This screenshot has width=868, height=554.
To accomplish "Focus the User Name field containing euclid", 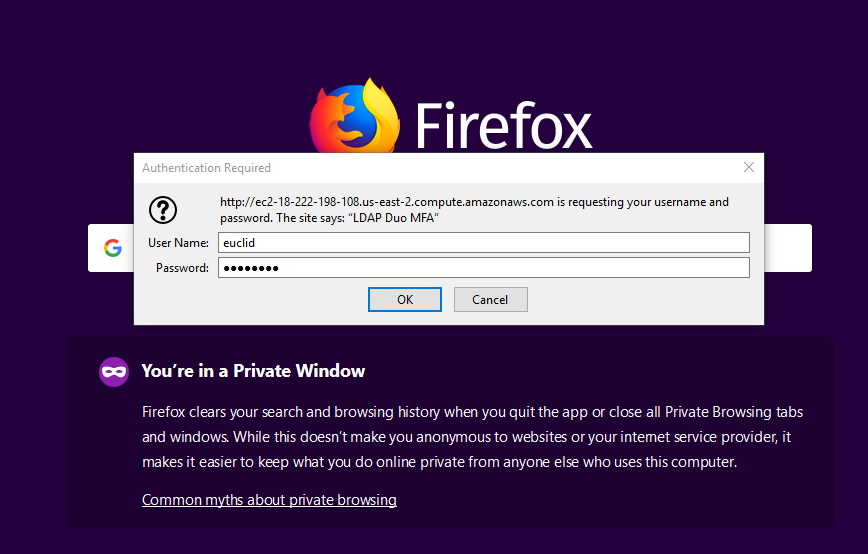I will pos(484,242).
